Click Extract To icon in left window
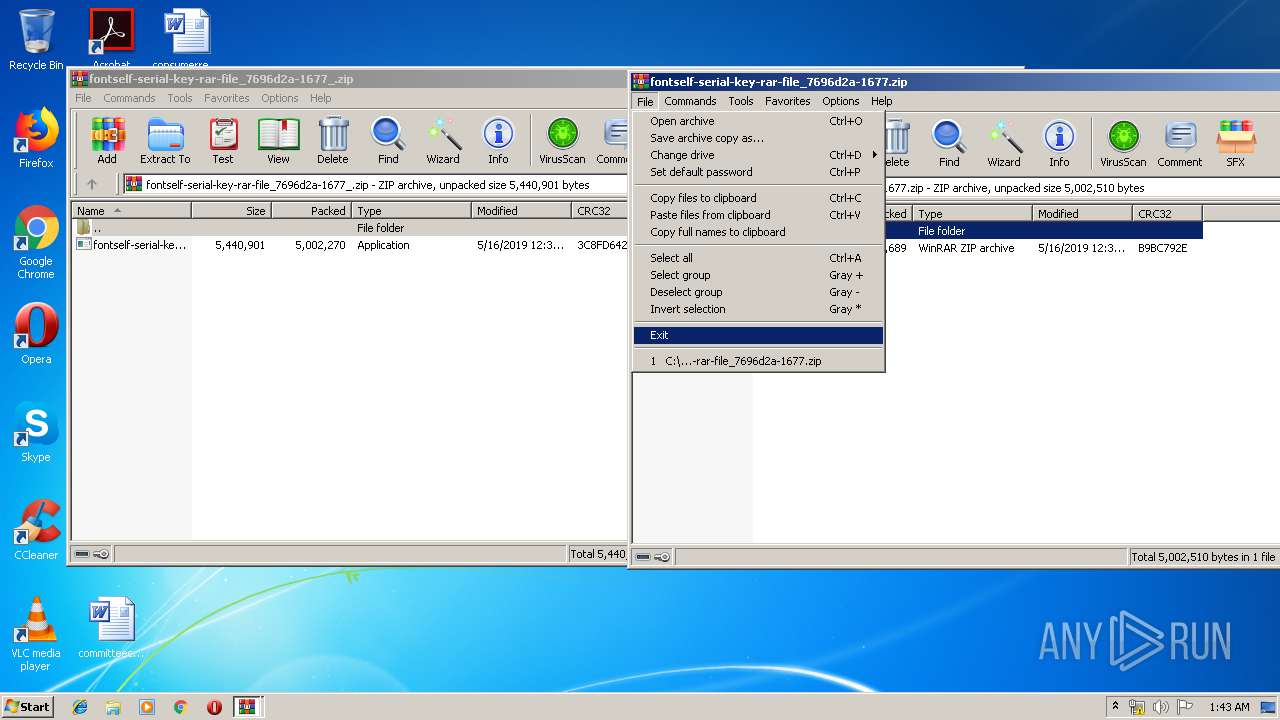The width and height of the screenshot is (1280, 720). (165, 141)
